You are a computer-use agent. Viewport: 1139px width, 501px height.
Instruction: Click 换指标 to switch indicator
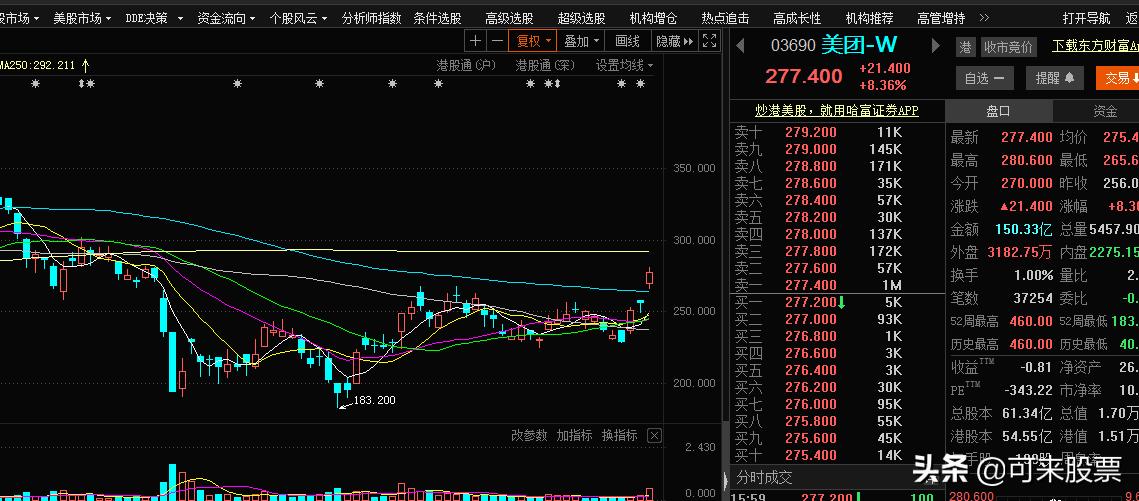click(x=620, y=436)
